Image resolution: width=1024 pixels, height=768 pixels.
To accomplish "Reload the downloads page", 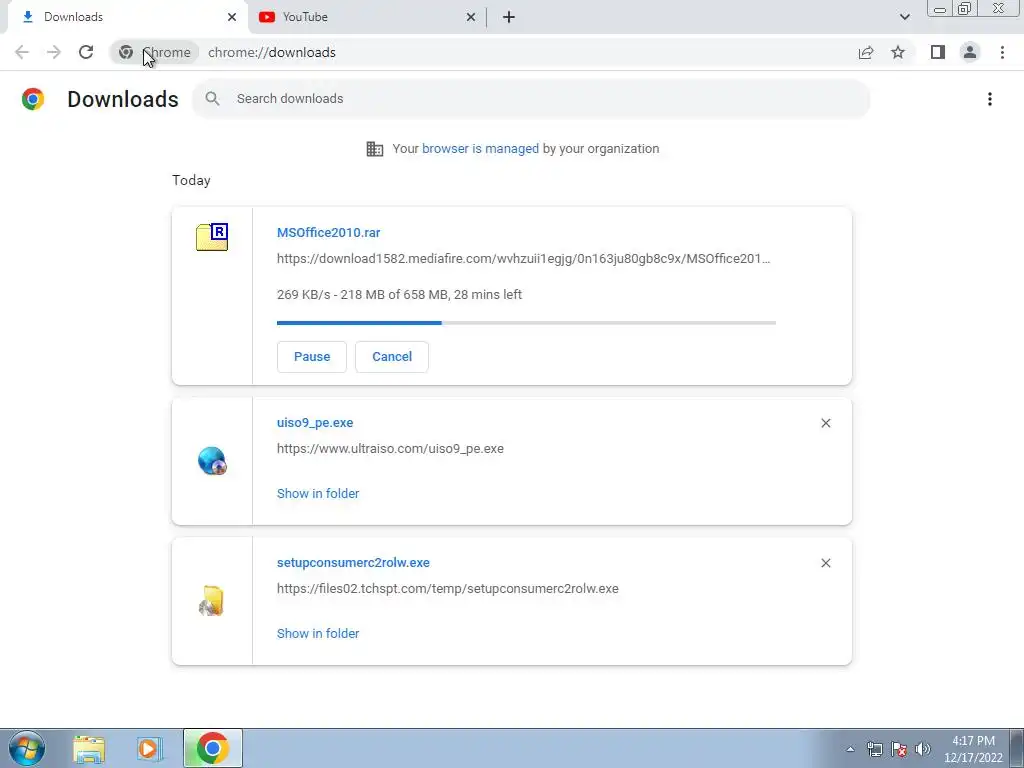I will coord(86,52).
